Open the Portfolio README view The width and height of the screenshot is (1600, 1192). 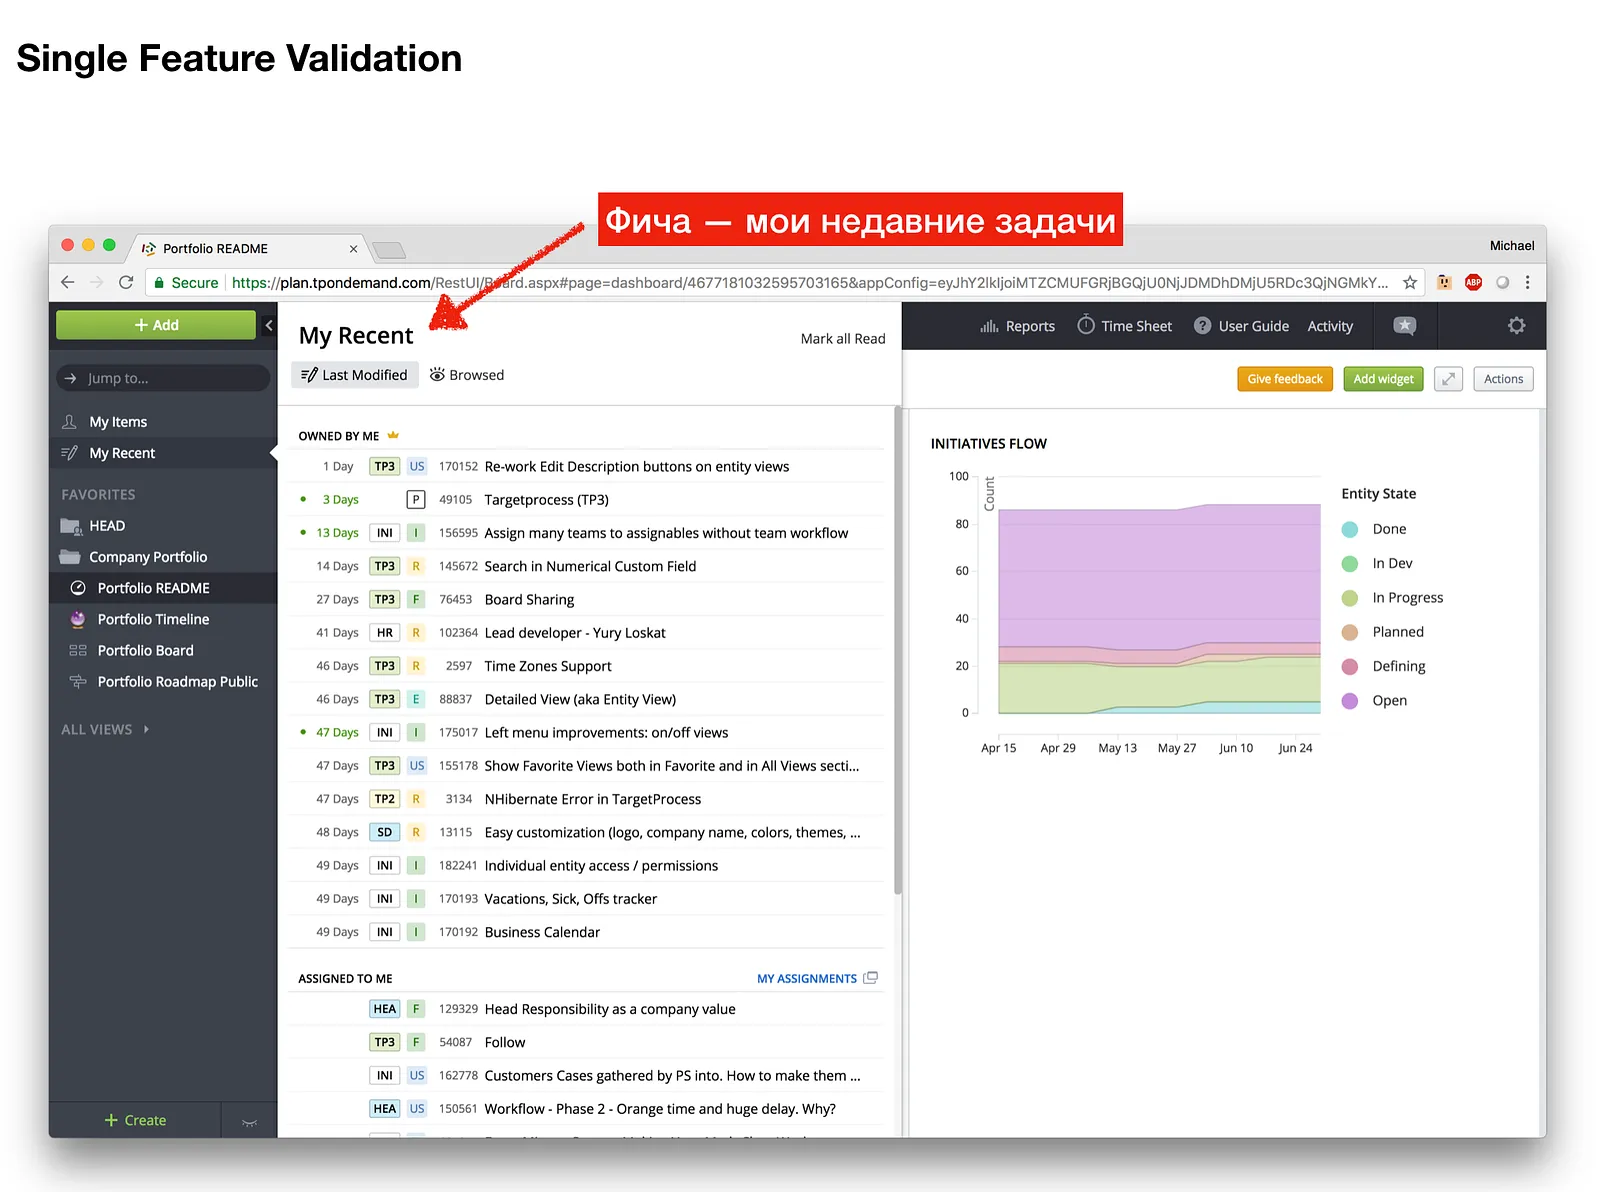[x=153, y=588]
